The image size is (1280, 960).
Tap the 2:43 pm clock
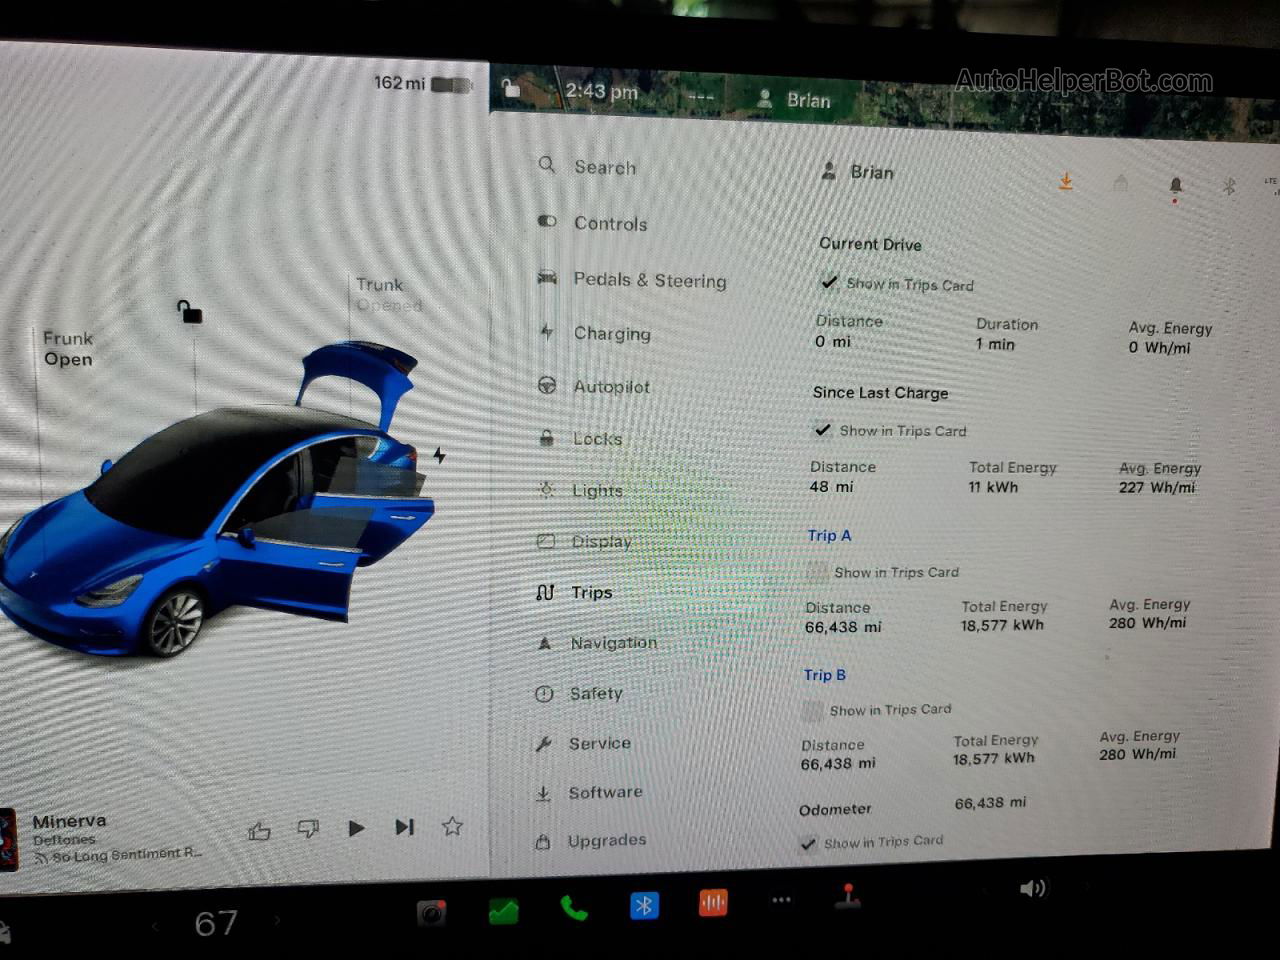pos(601,91)
